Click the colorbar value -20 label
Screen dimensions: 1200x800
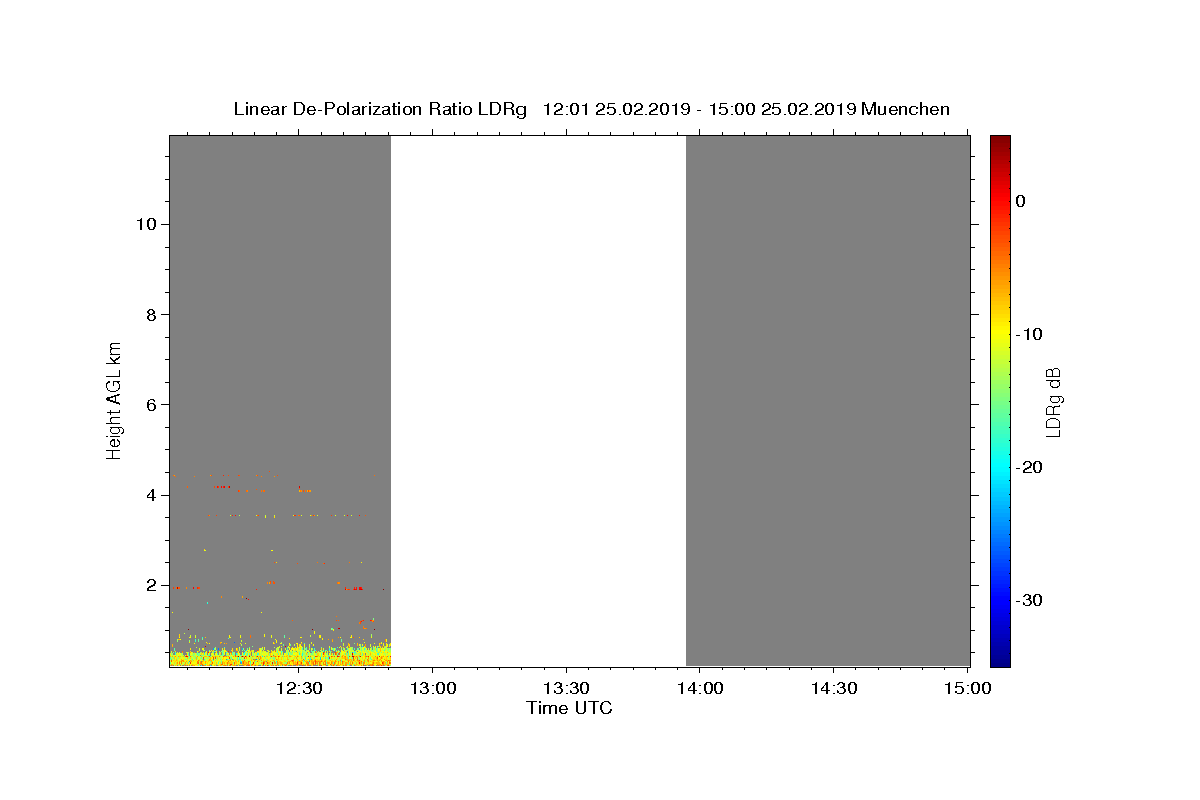1030,467
